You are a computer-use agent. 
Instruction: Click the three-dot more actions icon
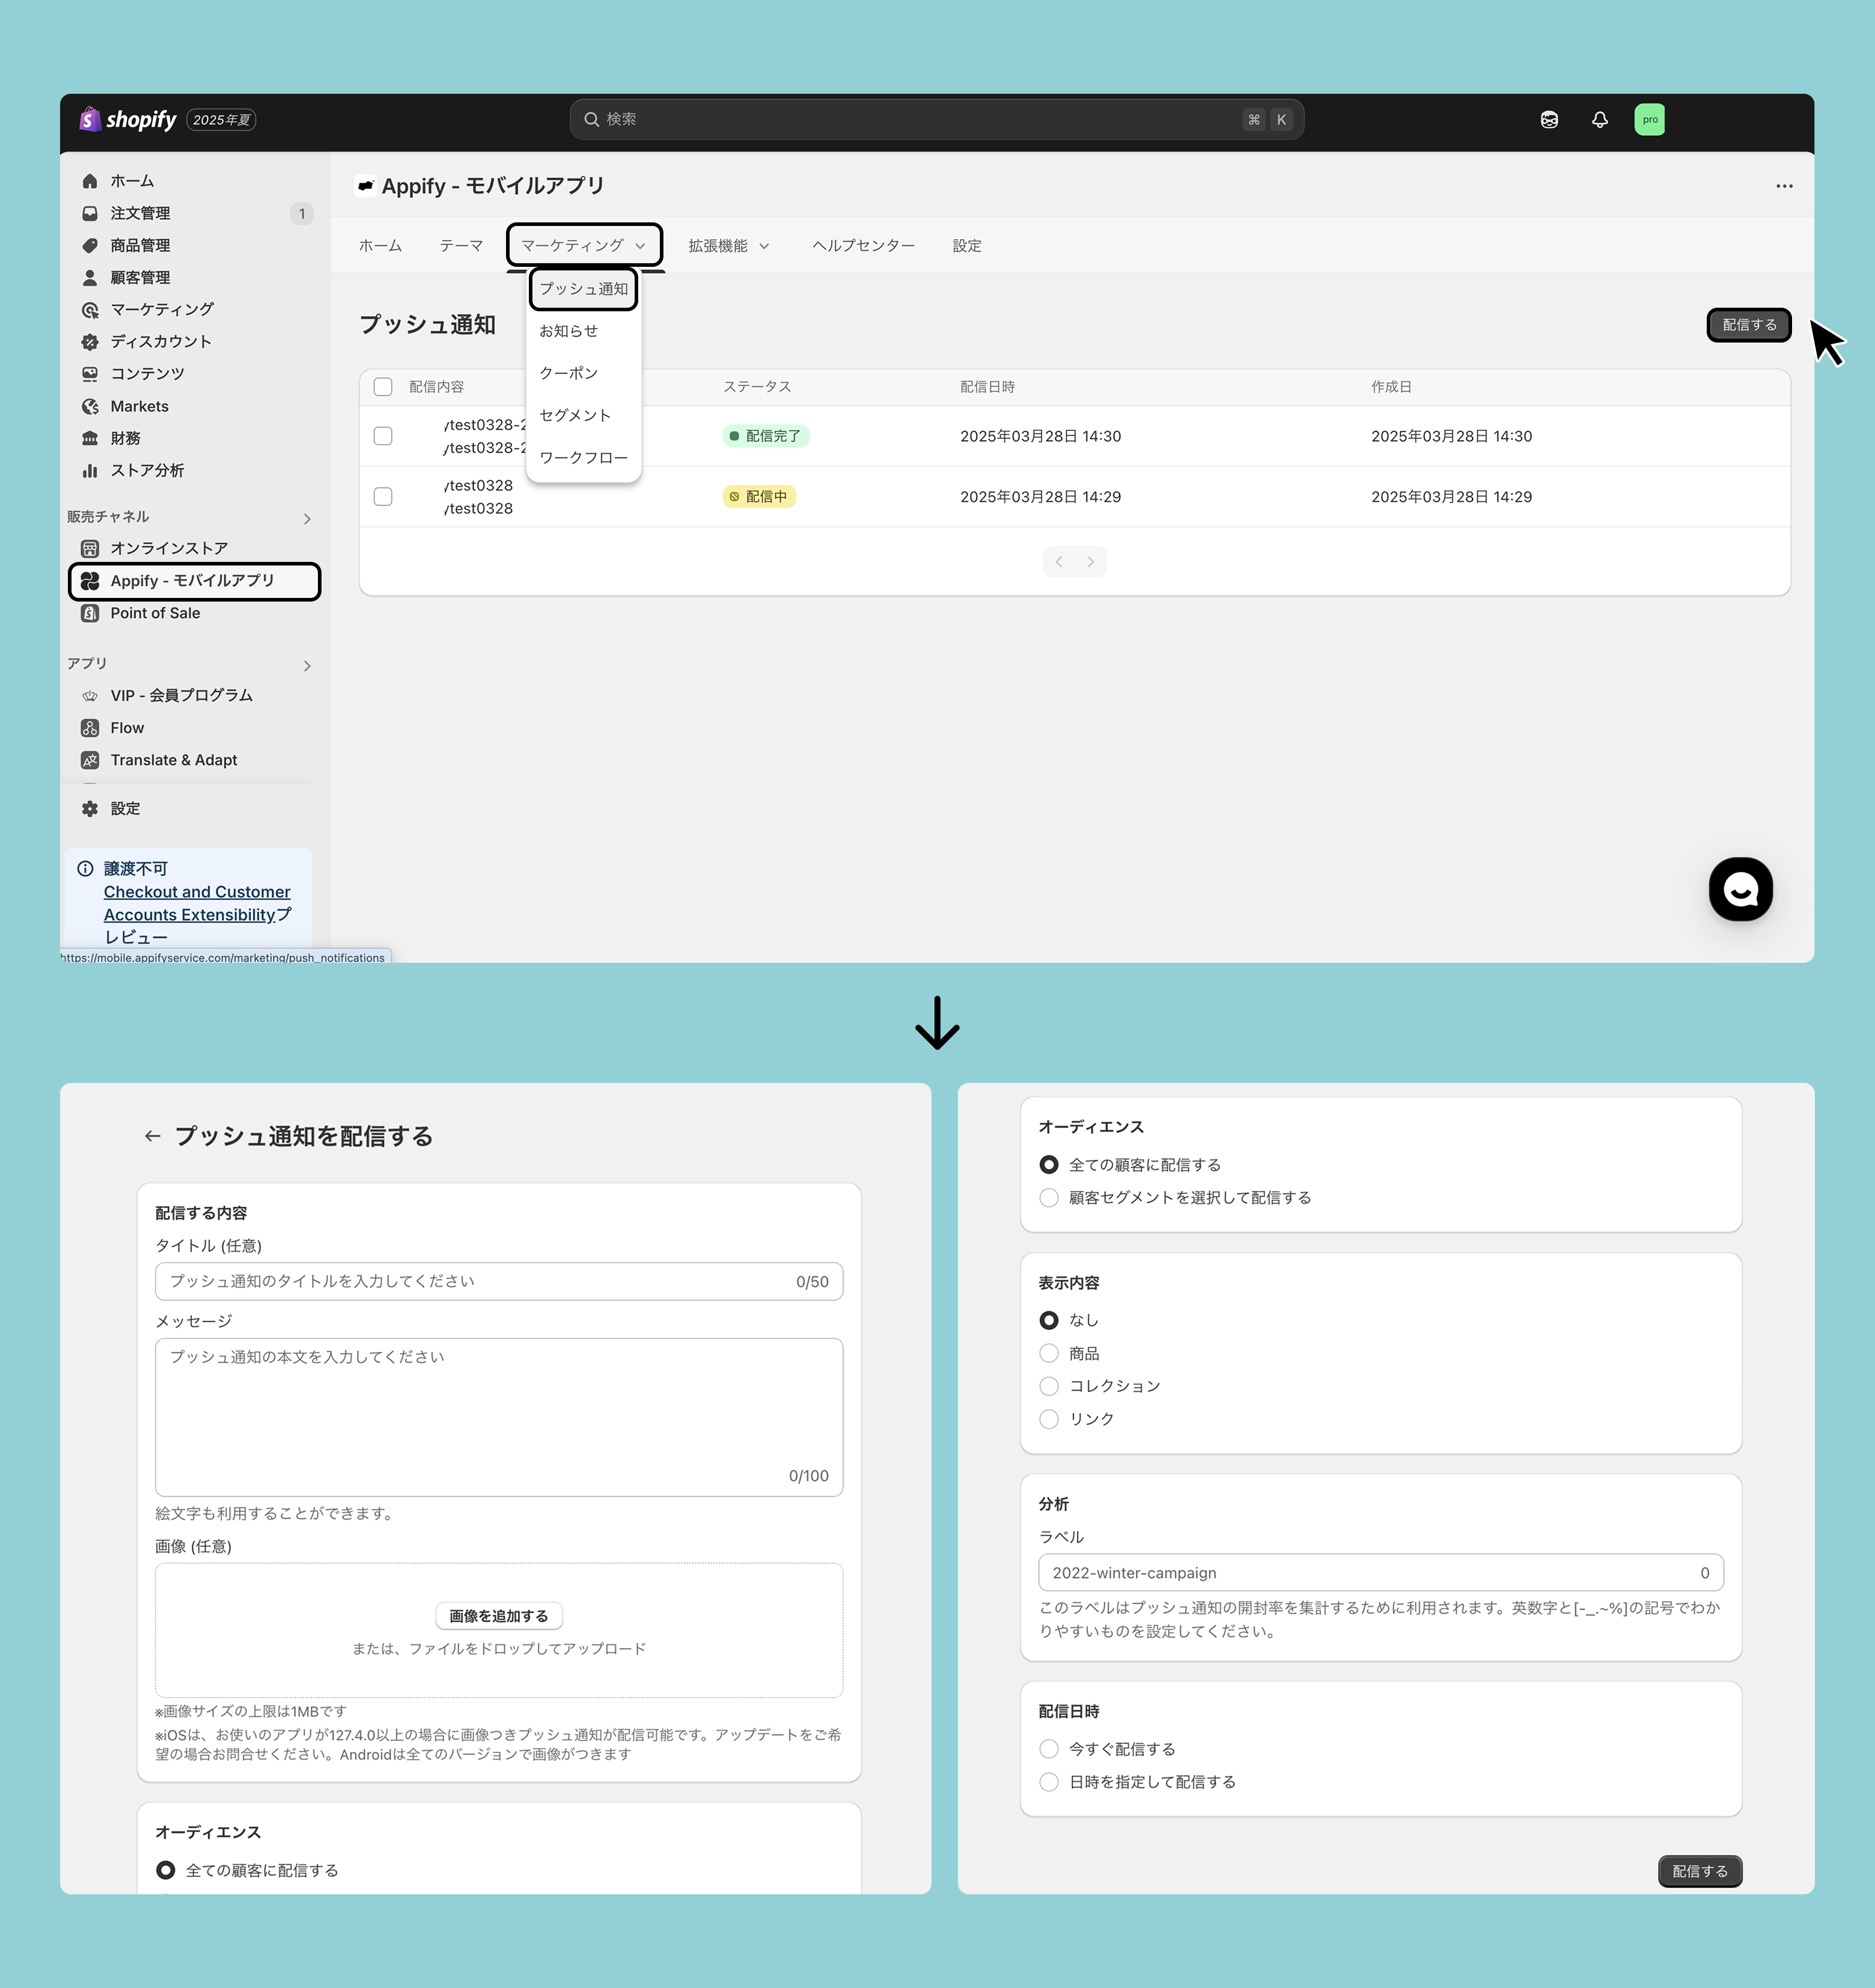pyautogui.click(x=1784, y=186)
